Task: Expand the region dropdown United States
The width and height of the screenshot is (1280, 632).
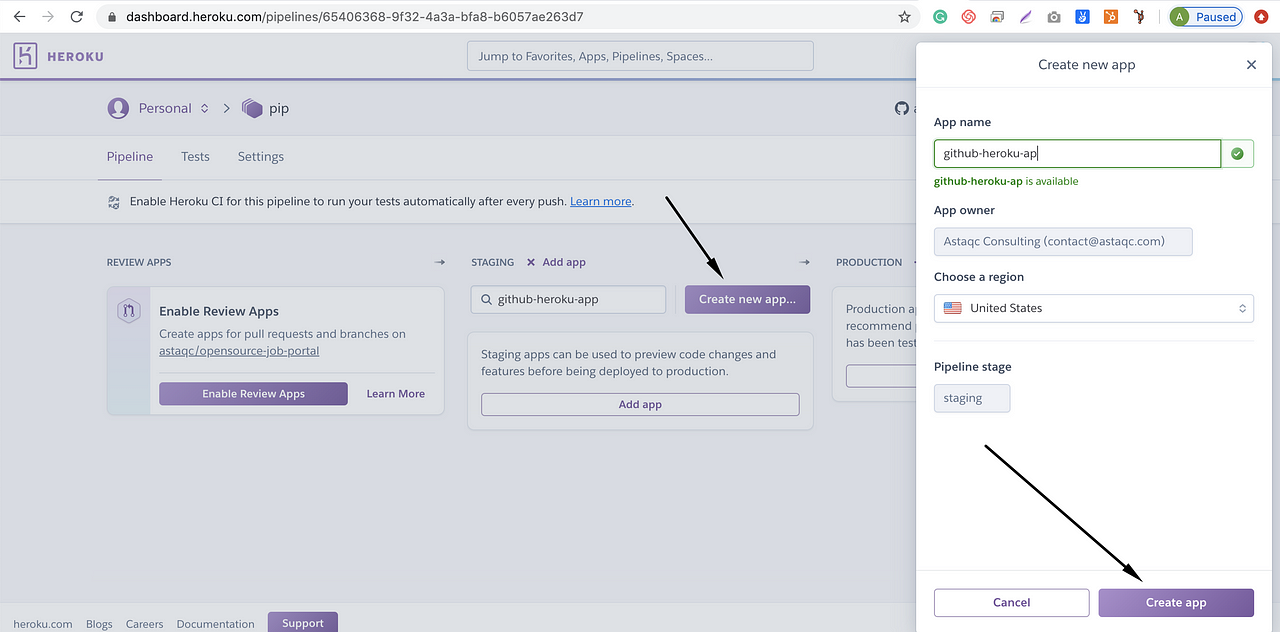Action: coord(1093,308)
